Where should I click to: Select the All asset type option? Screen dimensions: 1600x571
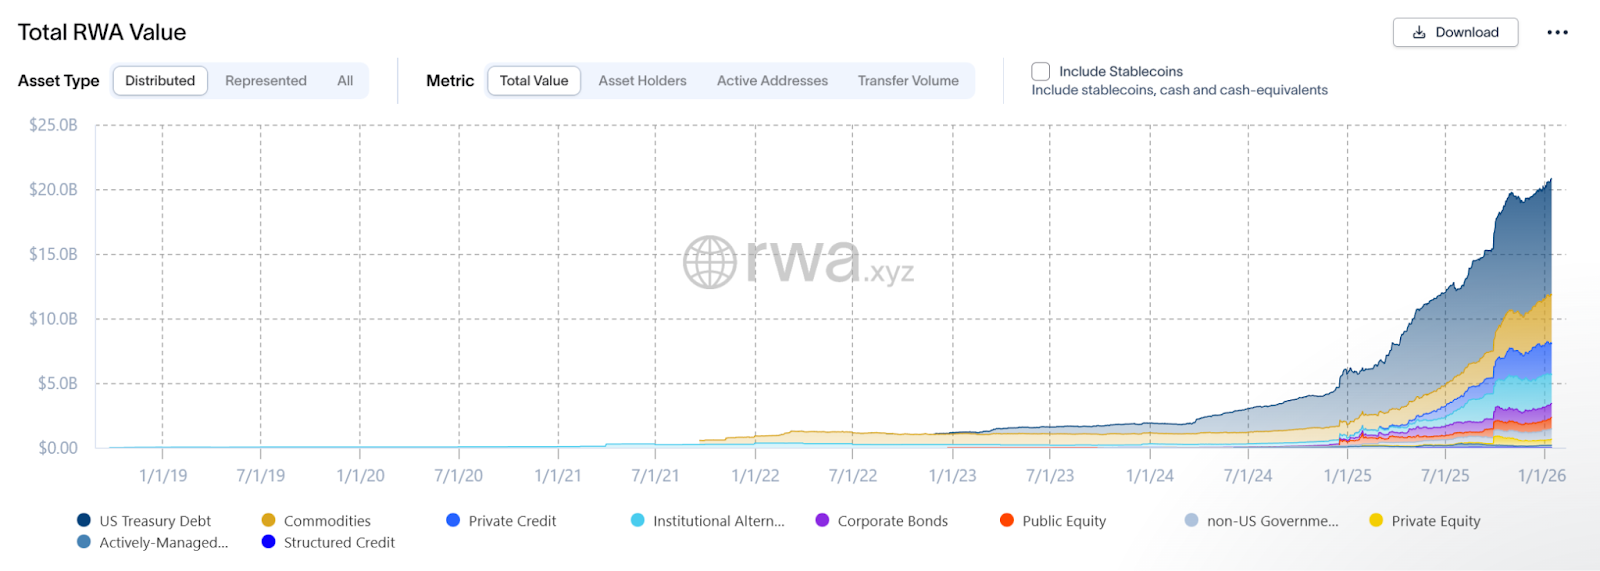345,81
